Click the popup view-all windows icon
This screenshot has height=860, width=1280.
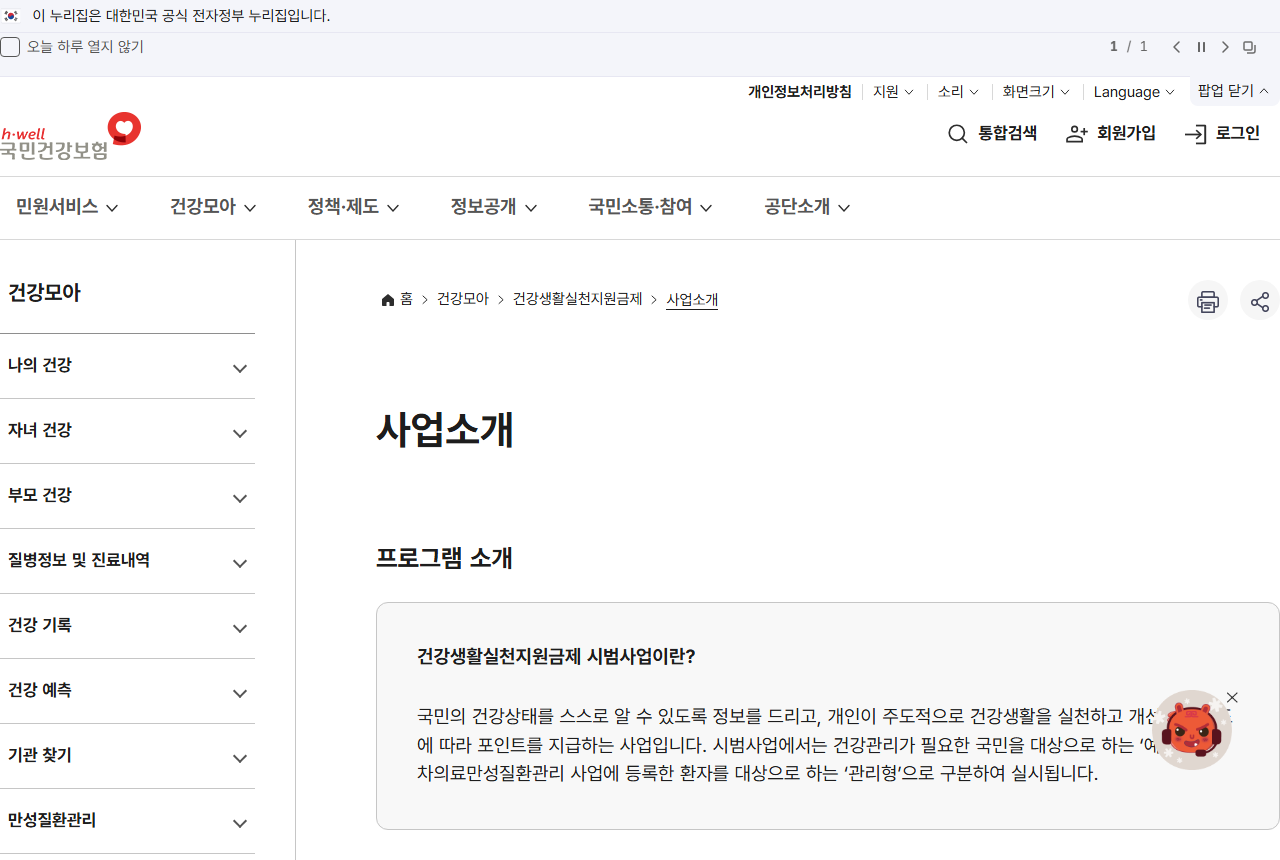(1249, 47)
